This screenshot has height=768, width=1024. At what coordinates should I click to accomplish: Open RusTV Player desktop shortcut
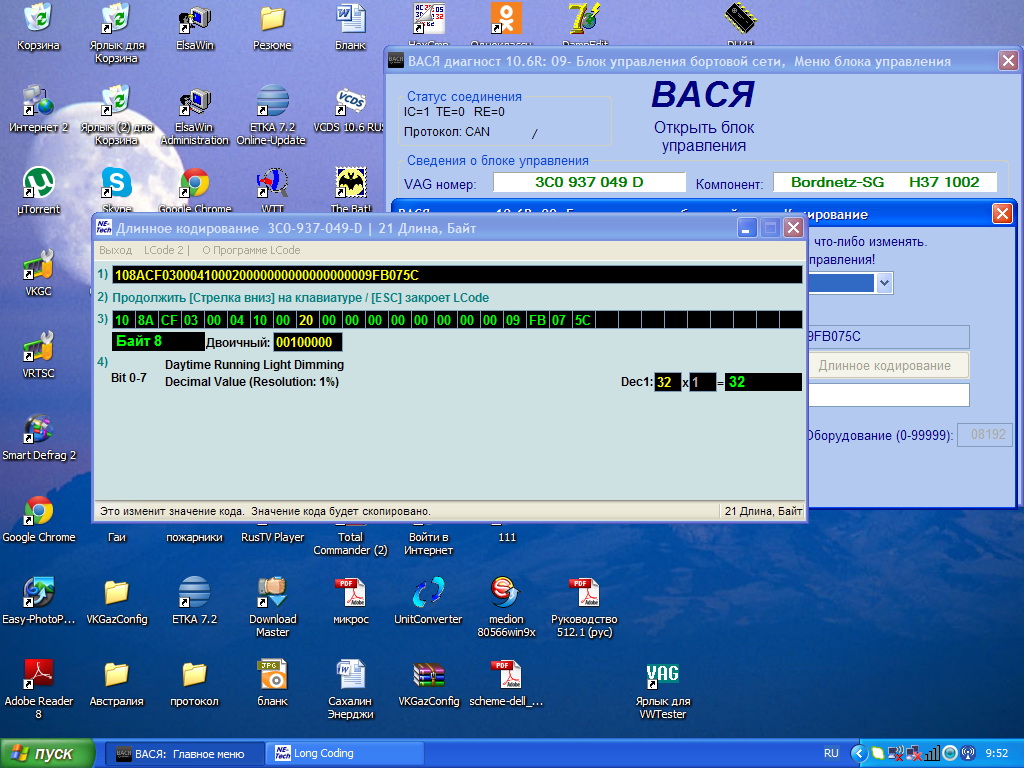[272, 537]
